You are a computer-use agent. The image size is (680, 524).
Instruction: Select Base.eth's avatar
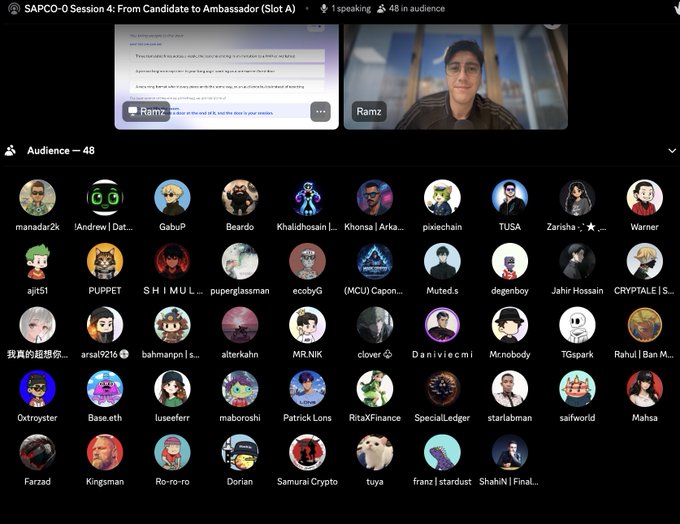click(105, 389)
